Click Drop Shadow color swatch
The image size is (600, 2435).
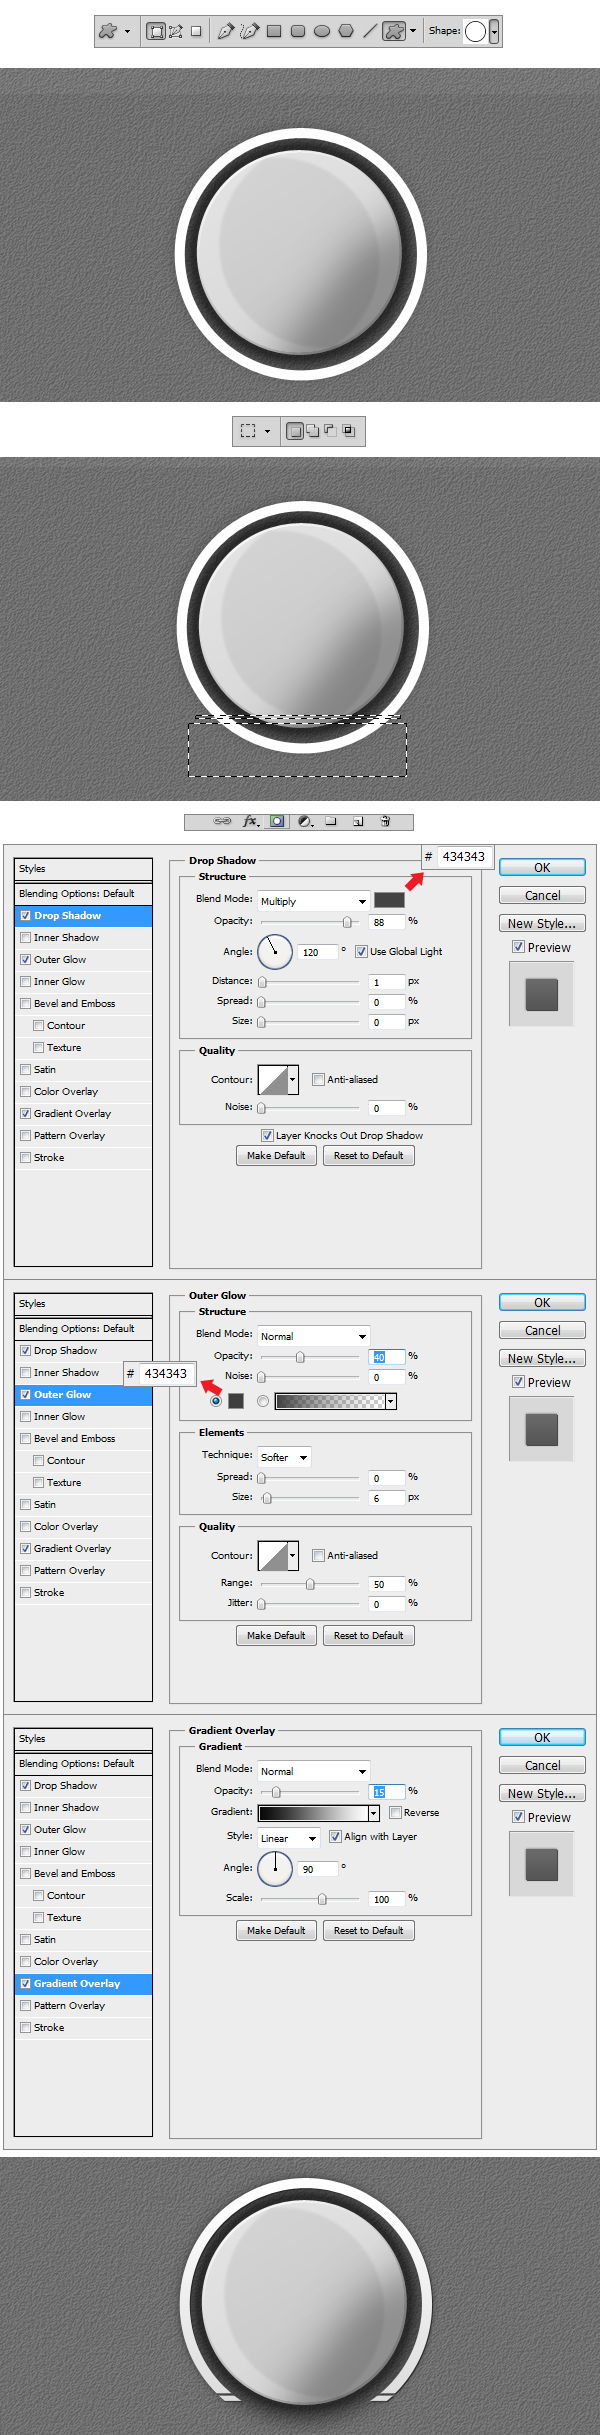coord(389,900)
